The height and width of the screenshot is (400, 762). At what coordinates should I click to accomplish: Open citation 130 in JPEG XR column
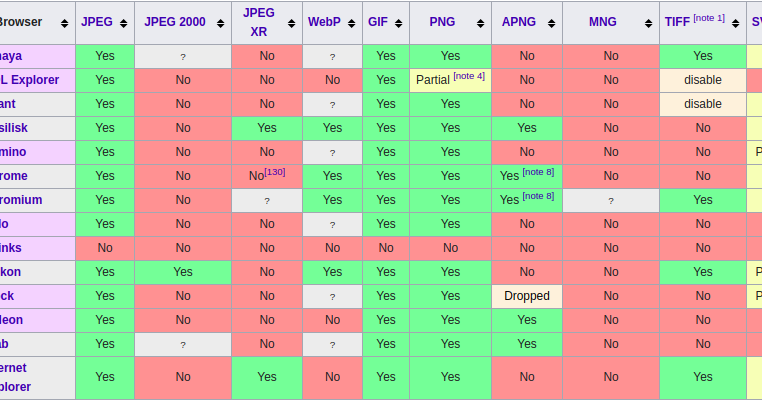(275, 172)
